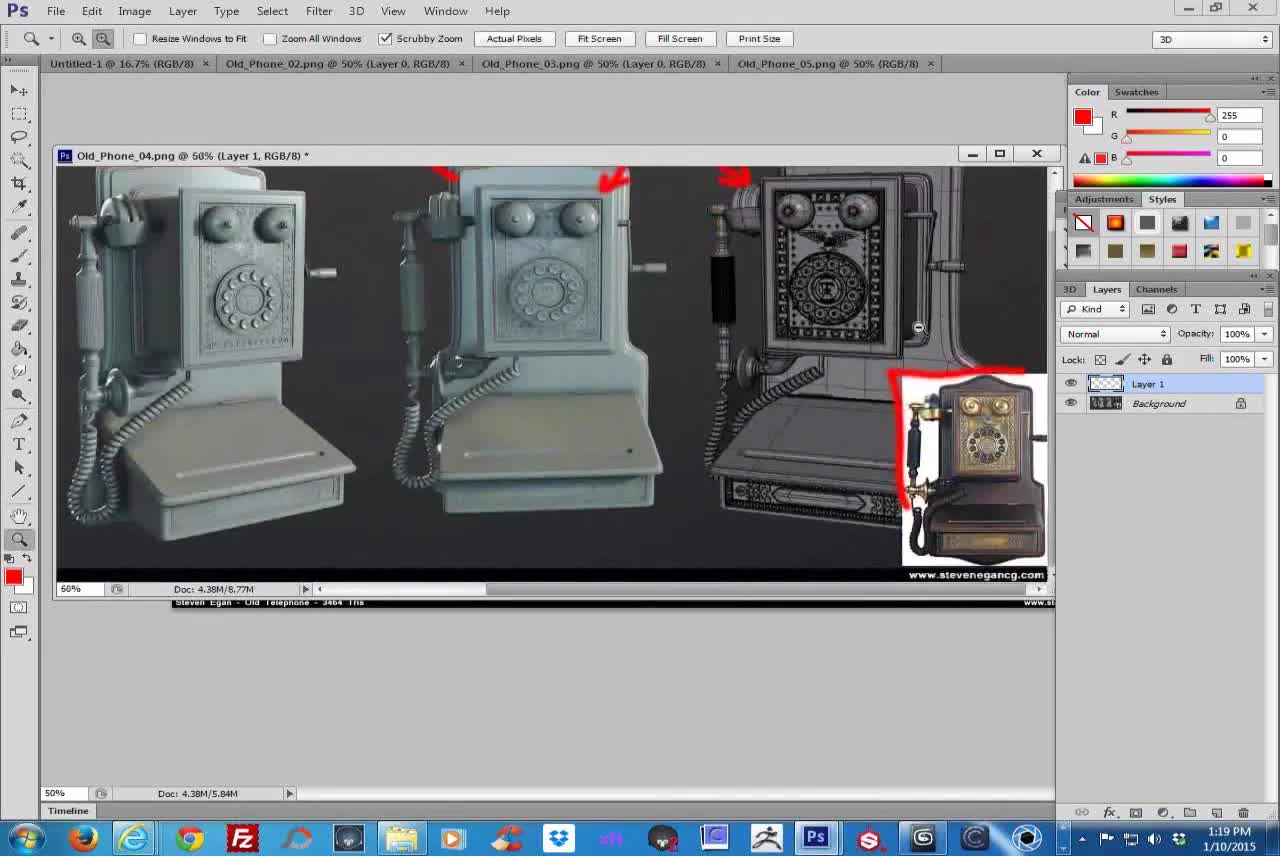Open the 3D workspace dropdown
The image size is (1280, 856).
click(1212, 39)
